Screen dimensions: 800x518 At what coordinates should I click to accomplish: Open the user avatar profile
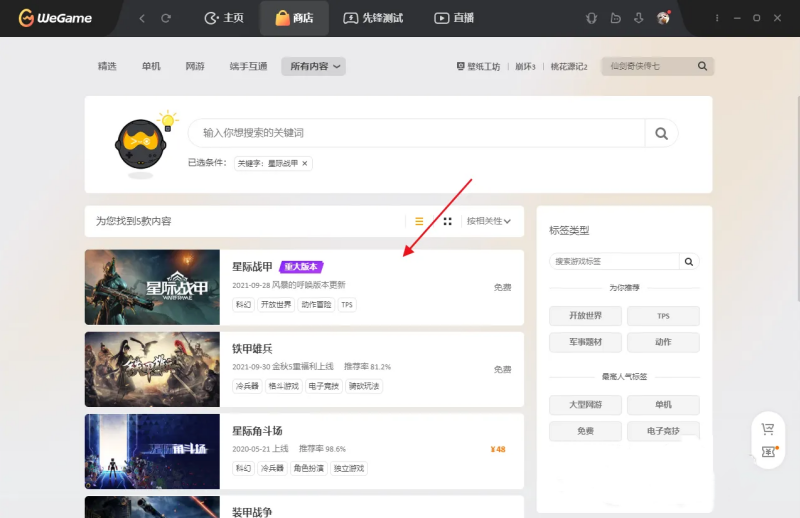click(663, 18)
